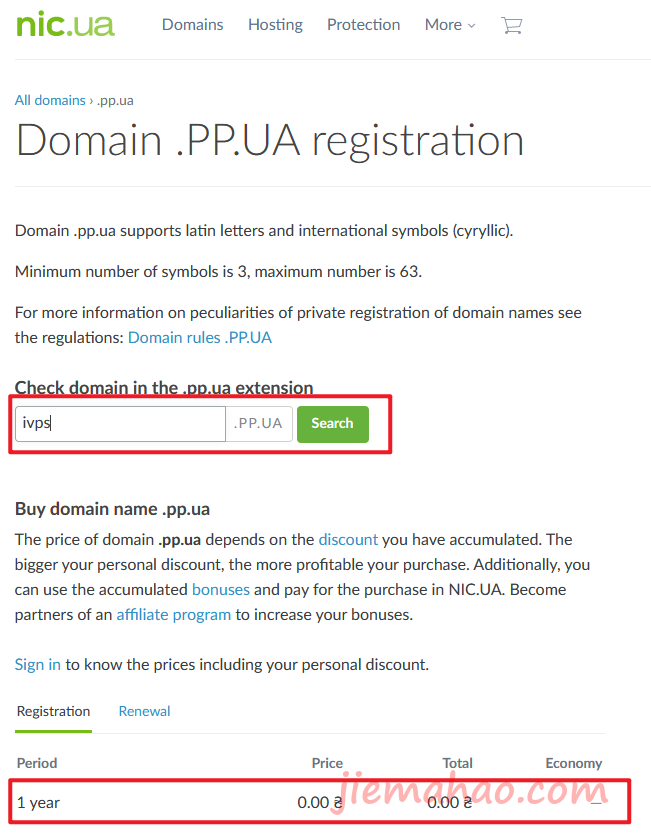Open the affiliate program link
This screenshot has height=835, width=651.
[174, 615]
